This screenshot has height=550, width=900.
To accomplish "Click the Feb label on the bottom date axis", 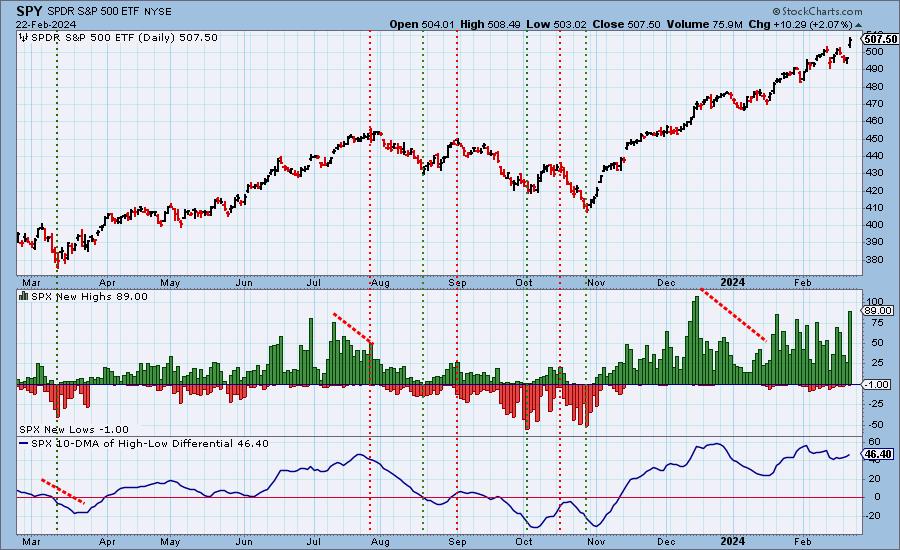I will [x=802, y=541].
